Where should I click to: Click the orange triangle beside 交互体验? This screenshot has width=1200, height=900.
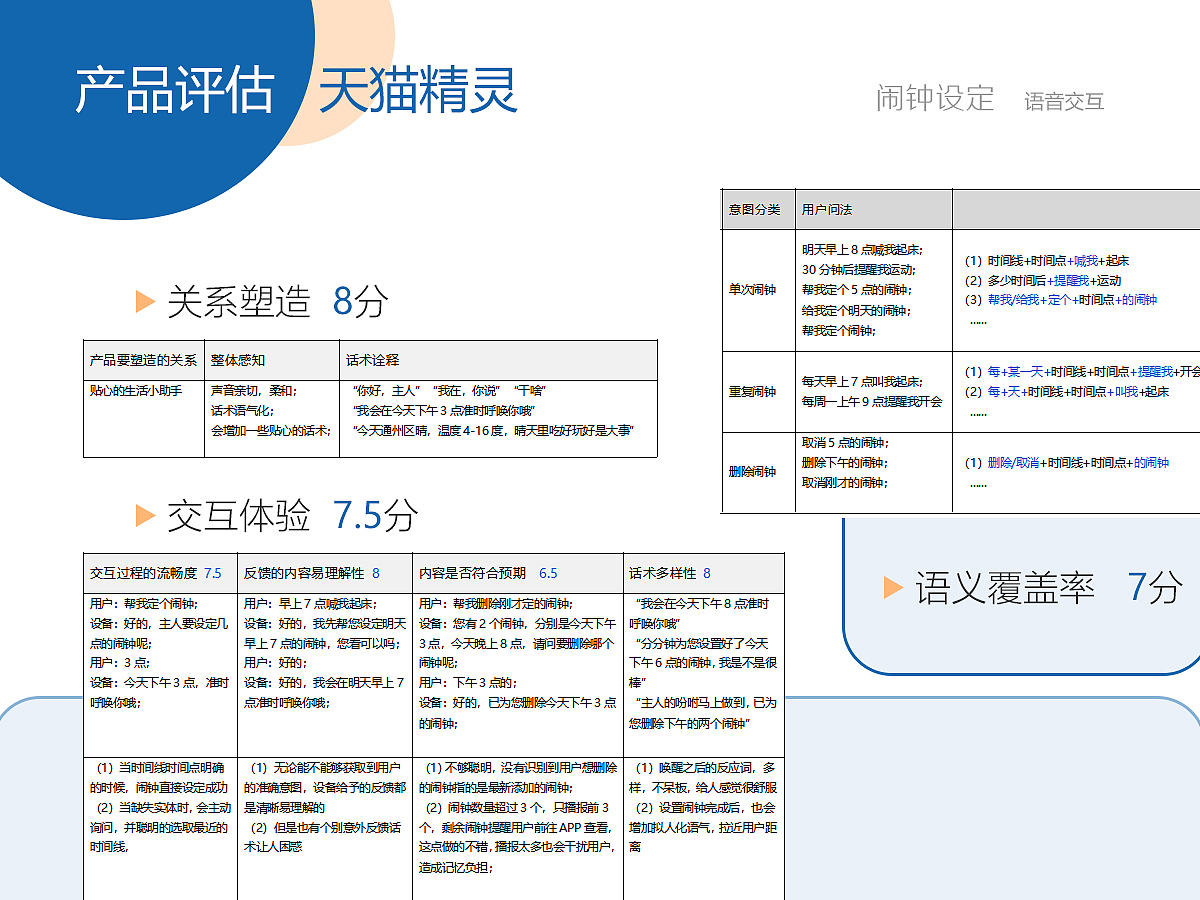[146, 516]
